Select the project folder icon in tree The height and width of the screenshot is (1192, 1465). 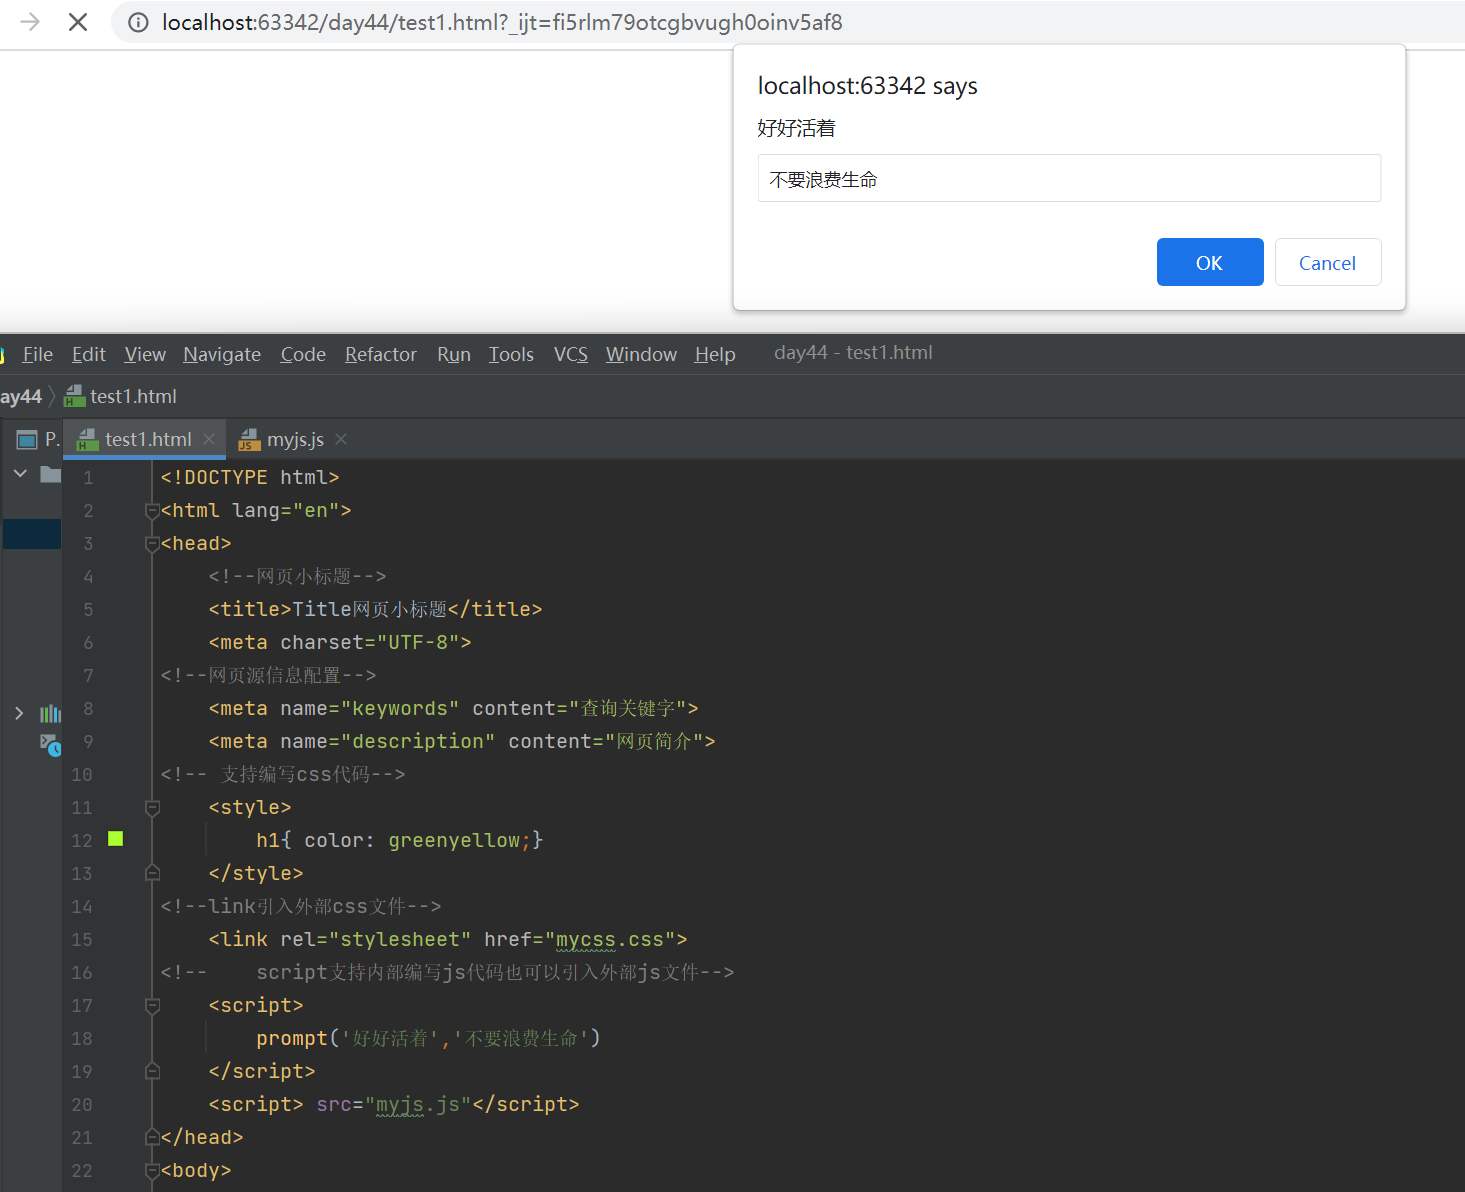click(x=50, y=474)
